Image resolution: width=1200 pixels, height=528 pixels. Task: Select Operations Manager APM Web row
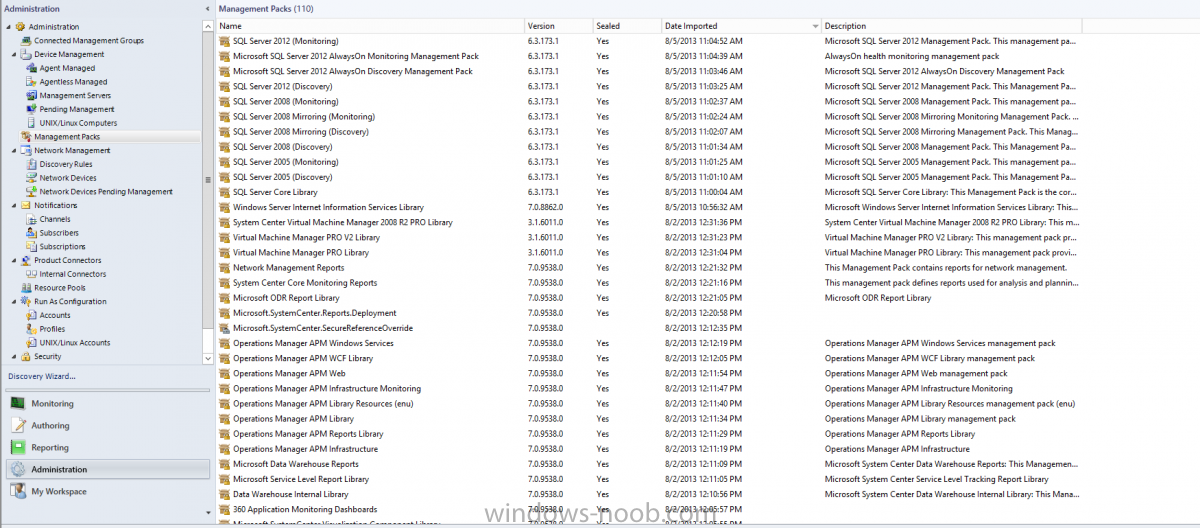pos(648,373)
